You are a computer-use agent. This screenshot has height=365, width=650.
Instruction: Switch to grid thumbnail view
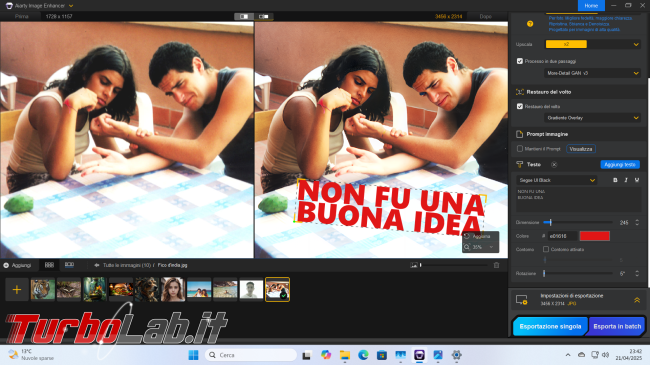click(49, 265)
